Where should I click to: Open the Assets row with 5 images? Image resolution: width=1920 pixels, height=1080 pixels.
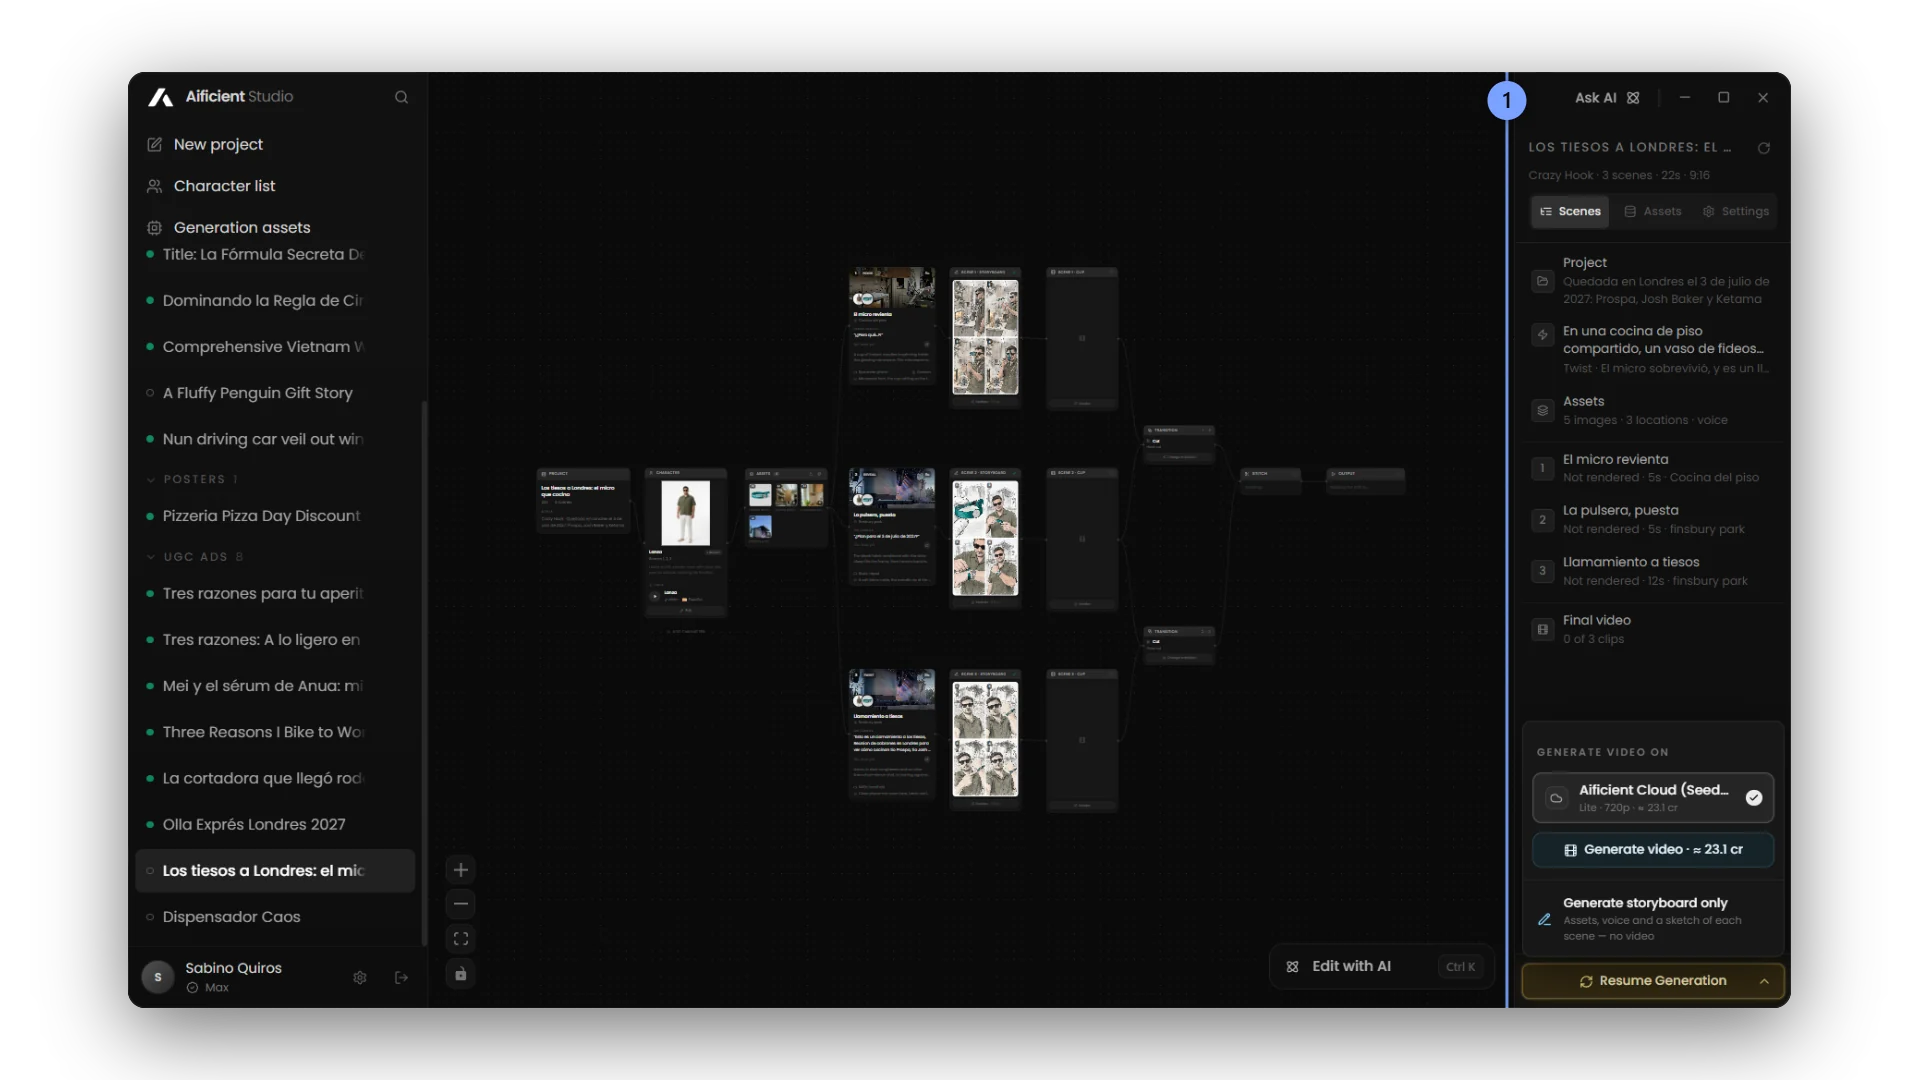tap(1654, 410)
